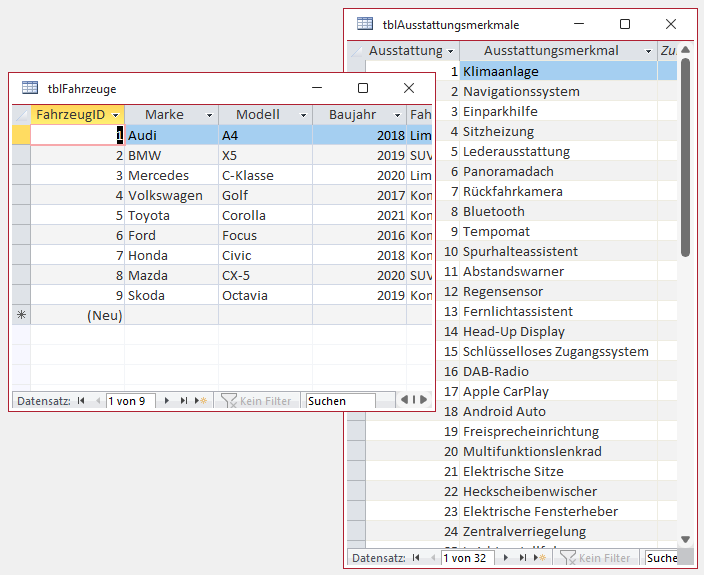Create new record in tblFahrzeuge navigation bar
This screenshot has width=704, height=575.
click(201, 401)
